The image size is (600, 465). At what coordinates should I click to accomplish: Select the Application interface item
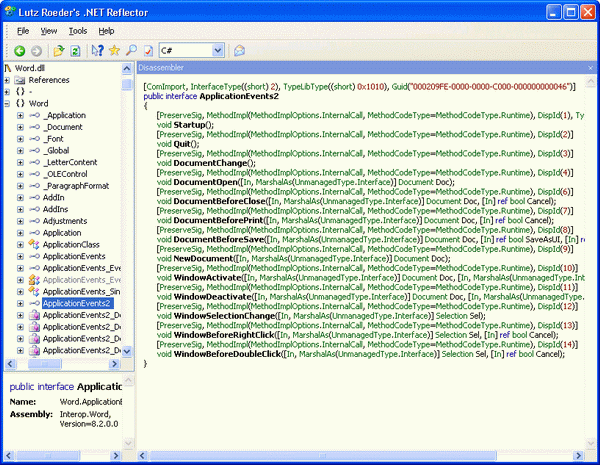62,233
